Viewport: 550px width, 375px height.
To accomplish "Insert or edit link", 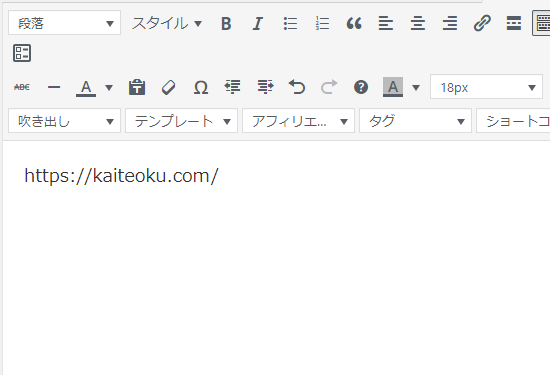I will pyautogui.click(x=482, y=24).
